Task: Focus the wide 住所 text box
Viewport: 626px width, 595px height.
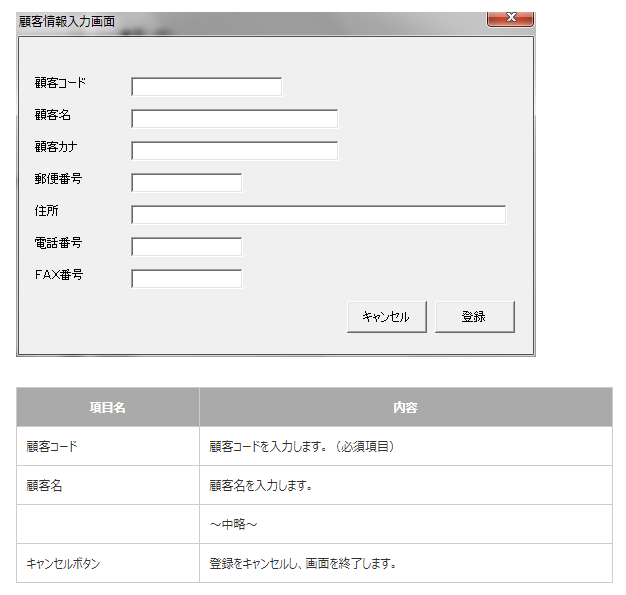Action: (x=318, y=215)
